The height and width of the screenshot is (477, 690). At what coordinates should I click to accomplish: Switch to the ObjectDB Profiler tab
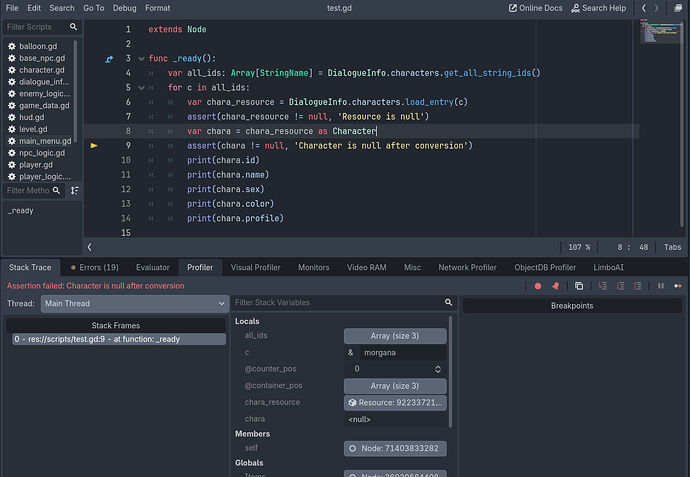point(545,268)
